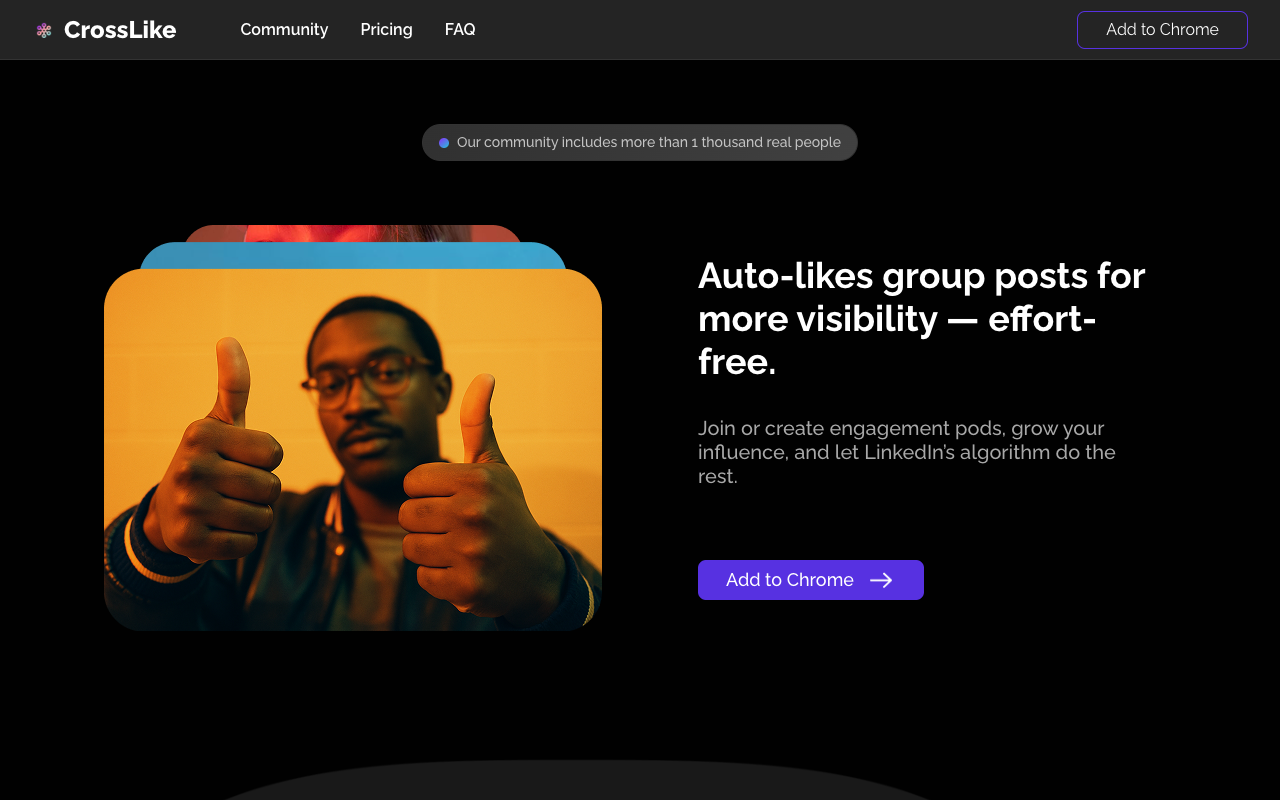This screenshot has height=800, width=1280.
Task: Open the FAQ nav link
Action: 460,30
